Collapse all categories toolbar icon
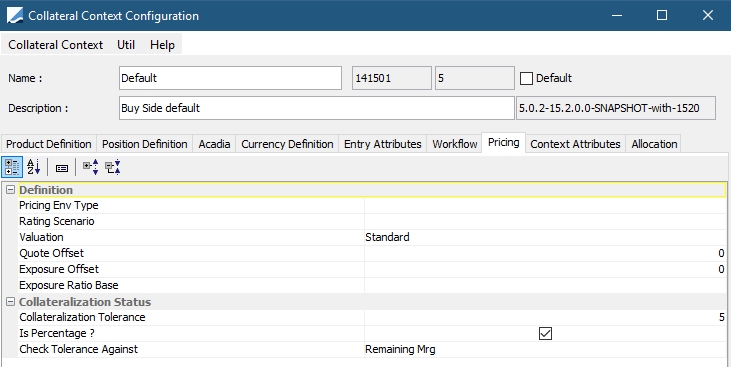Screen dimensions: 731x367 113,167
